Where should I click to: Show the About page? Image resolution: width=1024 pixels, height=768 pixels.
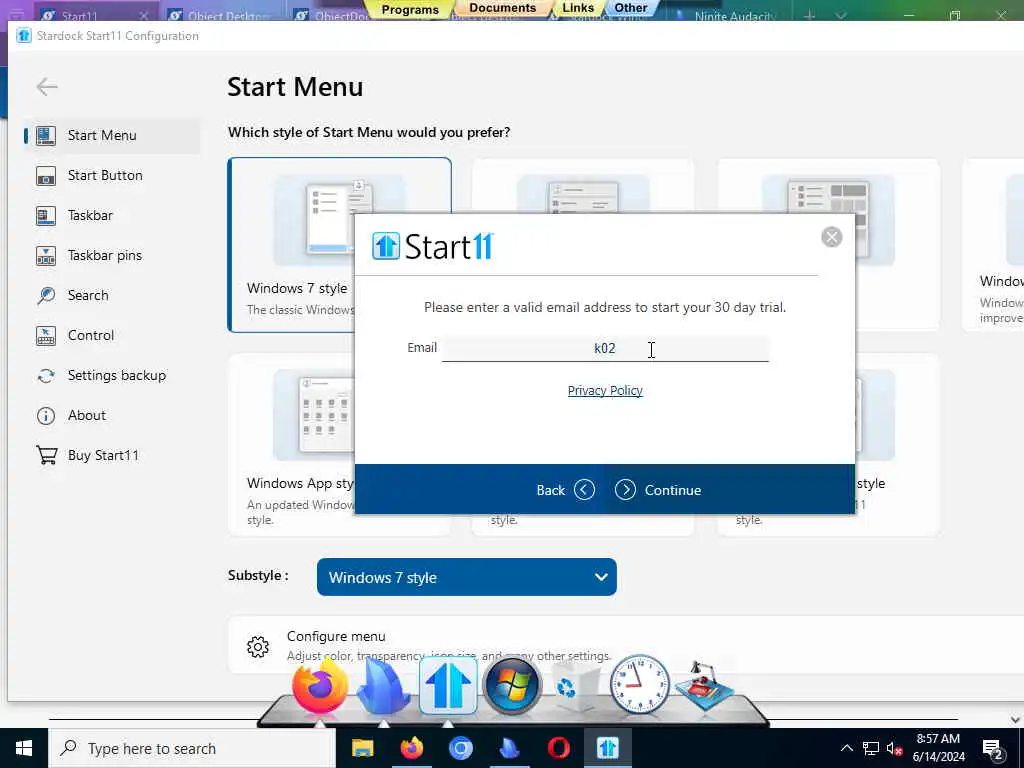point(112,415)
